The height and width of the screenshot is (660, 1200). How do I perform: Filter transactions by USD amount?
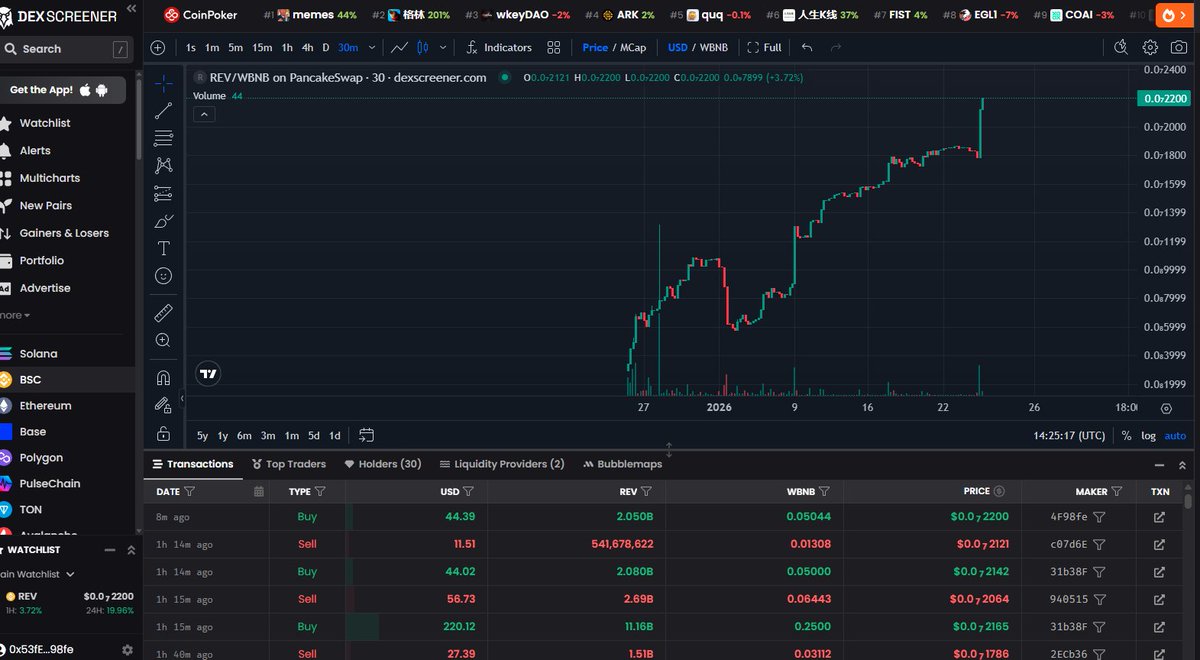click(468, 491)
